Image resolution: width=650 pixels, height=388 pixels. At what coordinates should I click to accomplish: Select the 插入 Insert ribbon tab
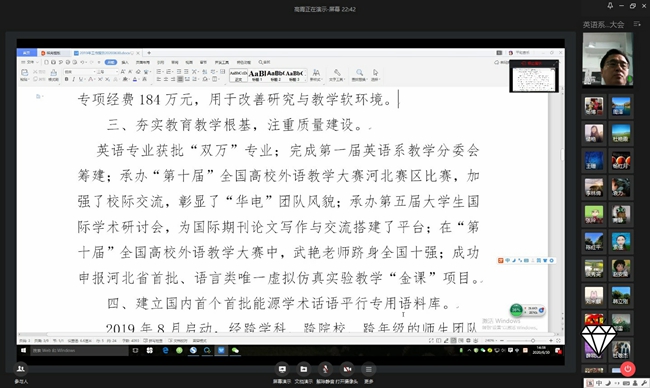click(x=125, y=62)
